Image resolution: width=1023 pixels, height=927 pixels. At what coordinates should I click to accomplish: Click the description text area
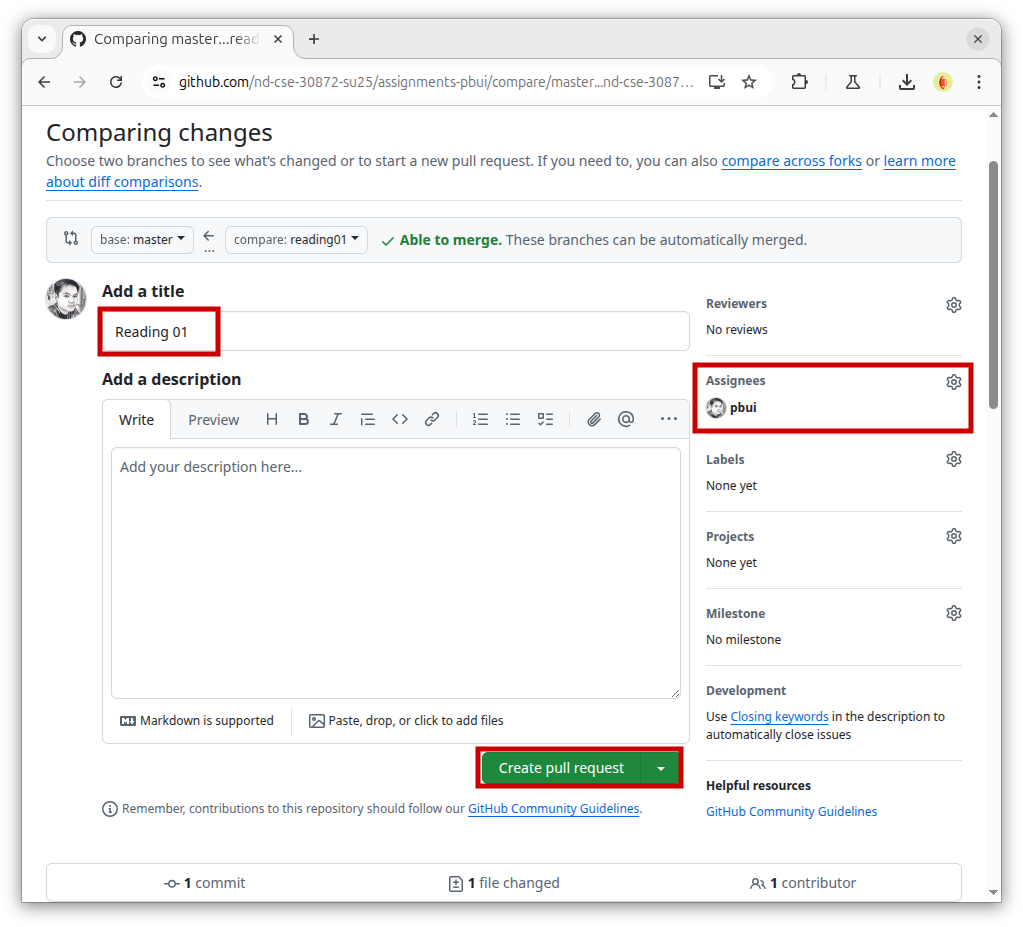tap(395, 573)
